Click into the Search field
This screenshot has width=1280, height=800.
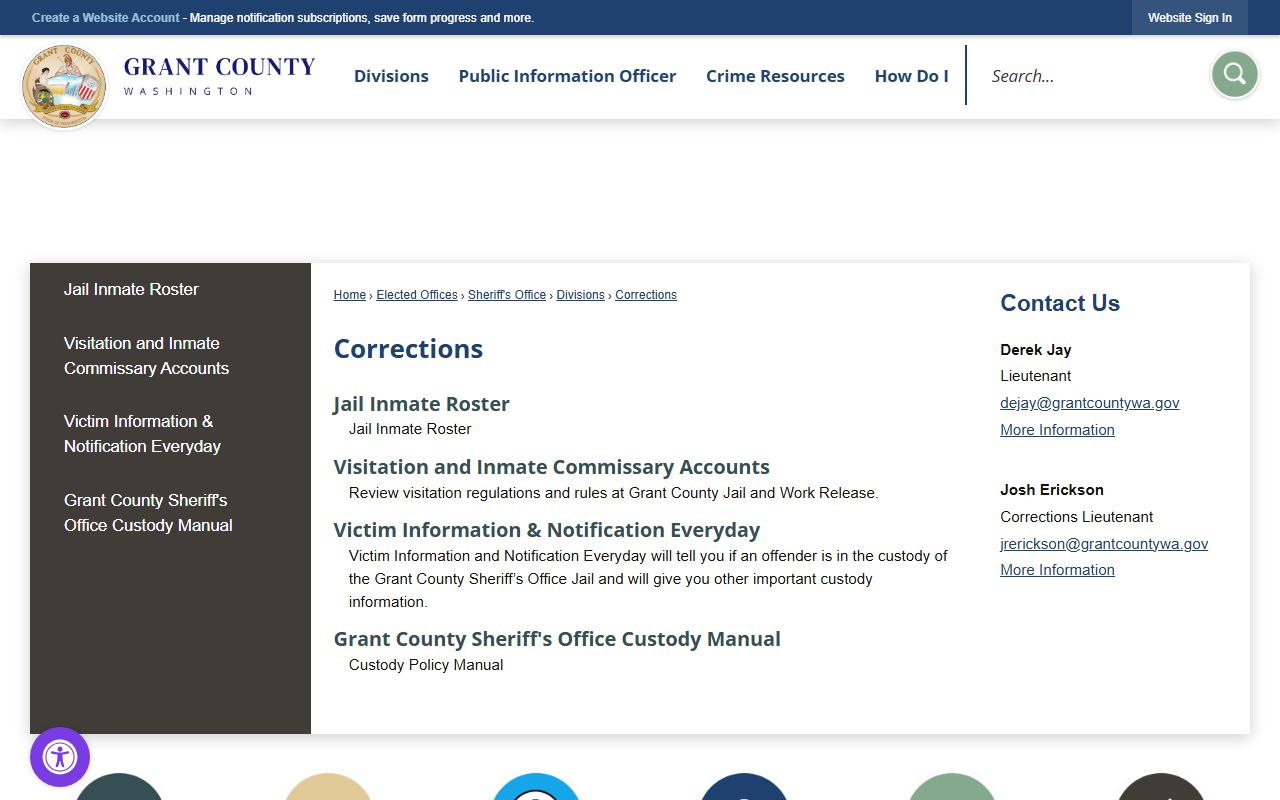point(1090,76)
